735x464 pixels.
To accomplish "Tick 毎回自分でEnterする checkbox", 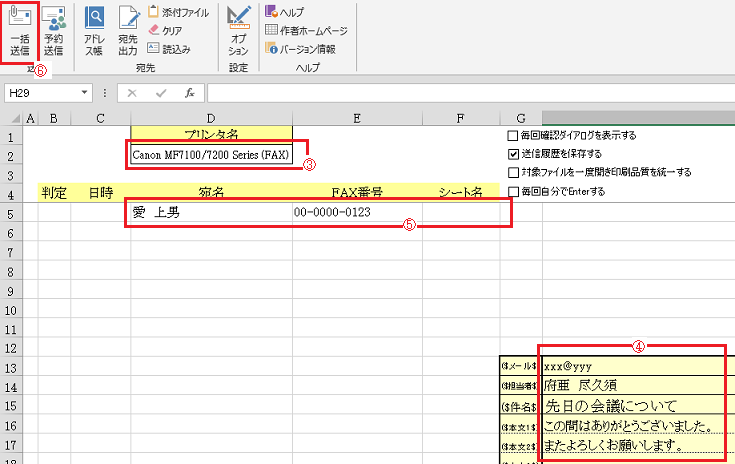I will pos(513,191).
